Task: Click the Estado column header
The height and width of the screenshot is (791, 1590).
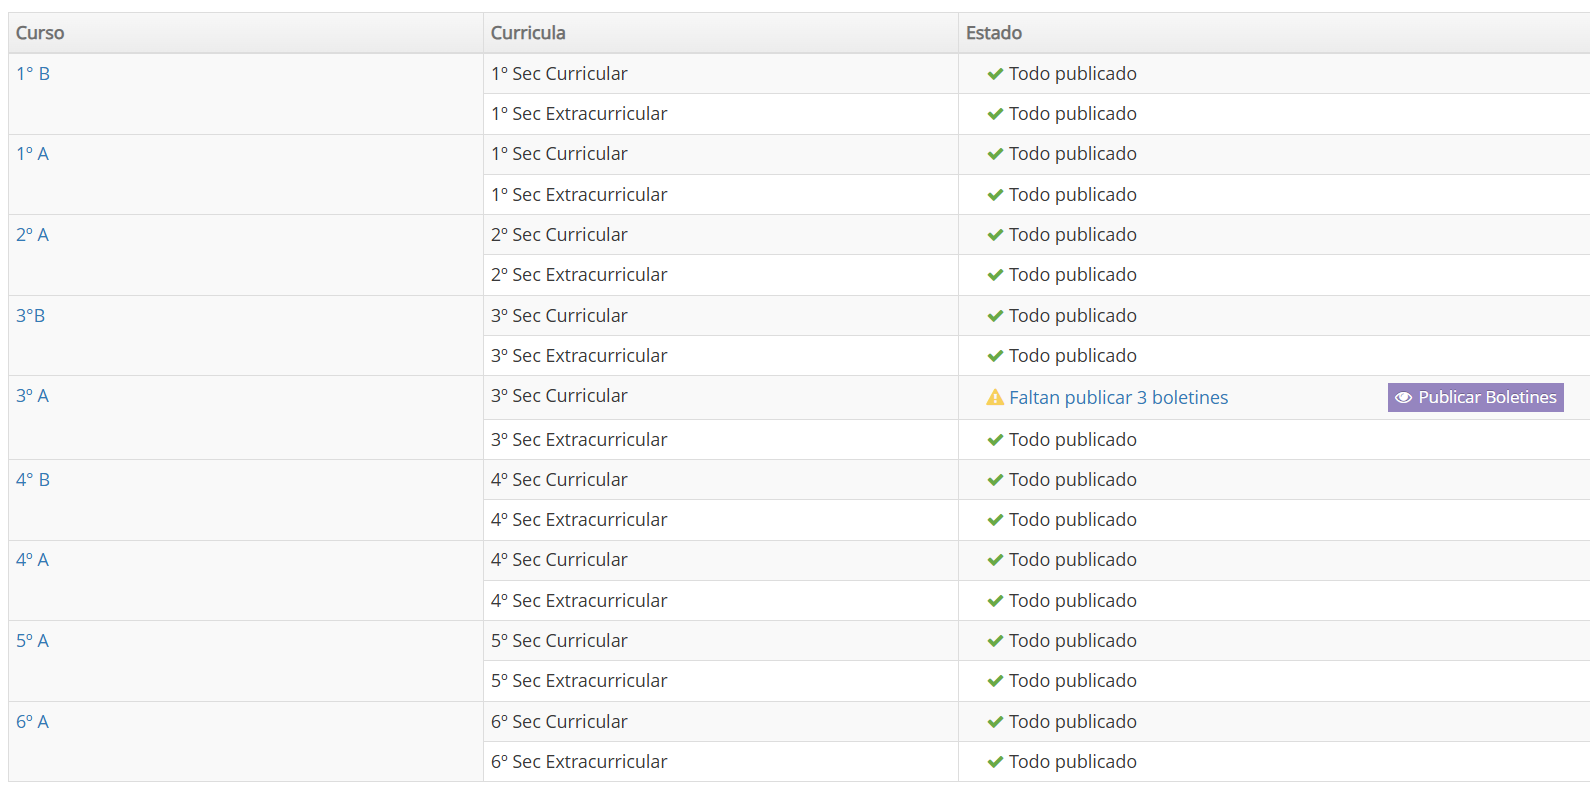Action: point(994,33)
